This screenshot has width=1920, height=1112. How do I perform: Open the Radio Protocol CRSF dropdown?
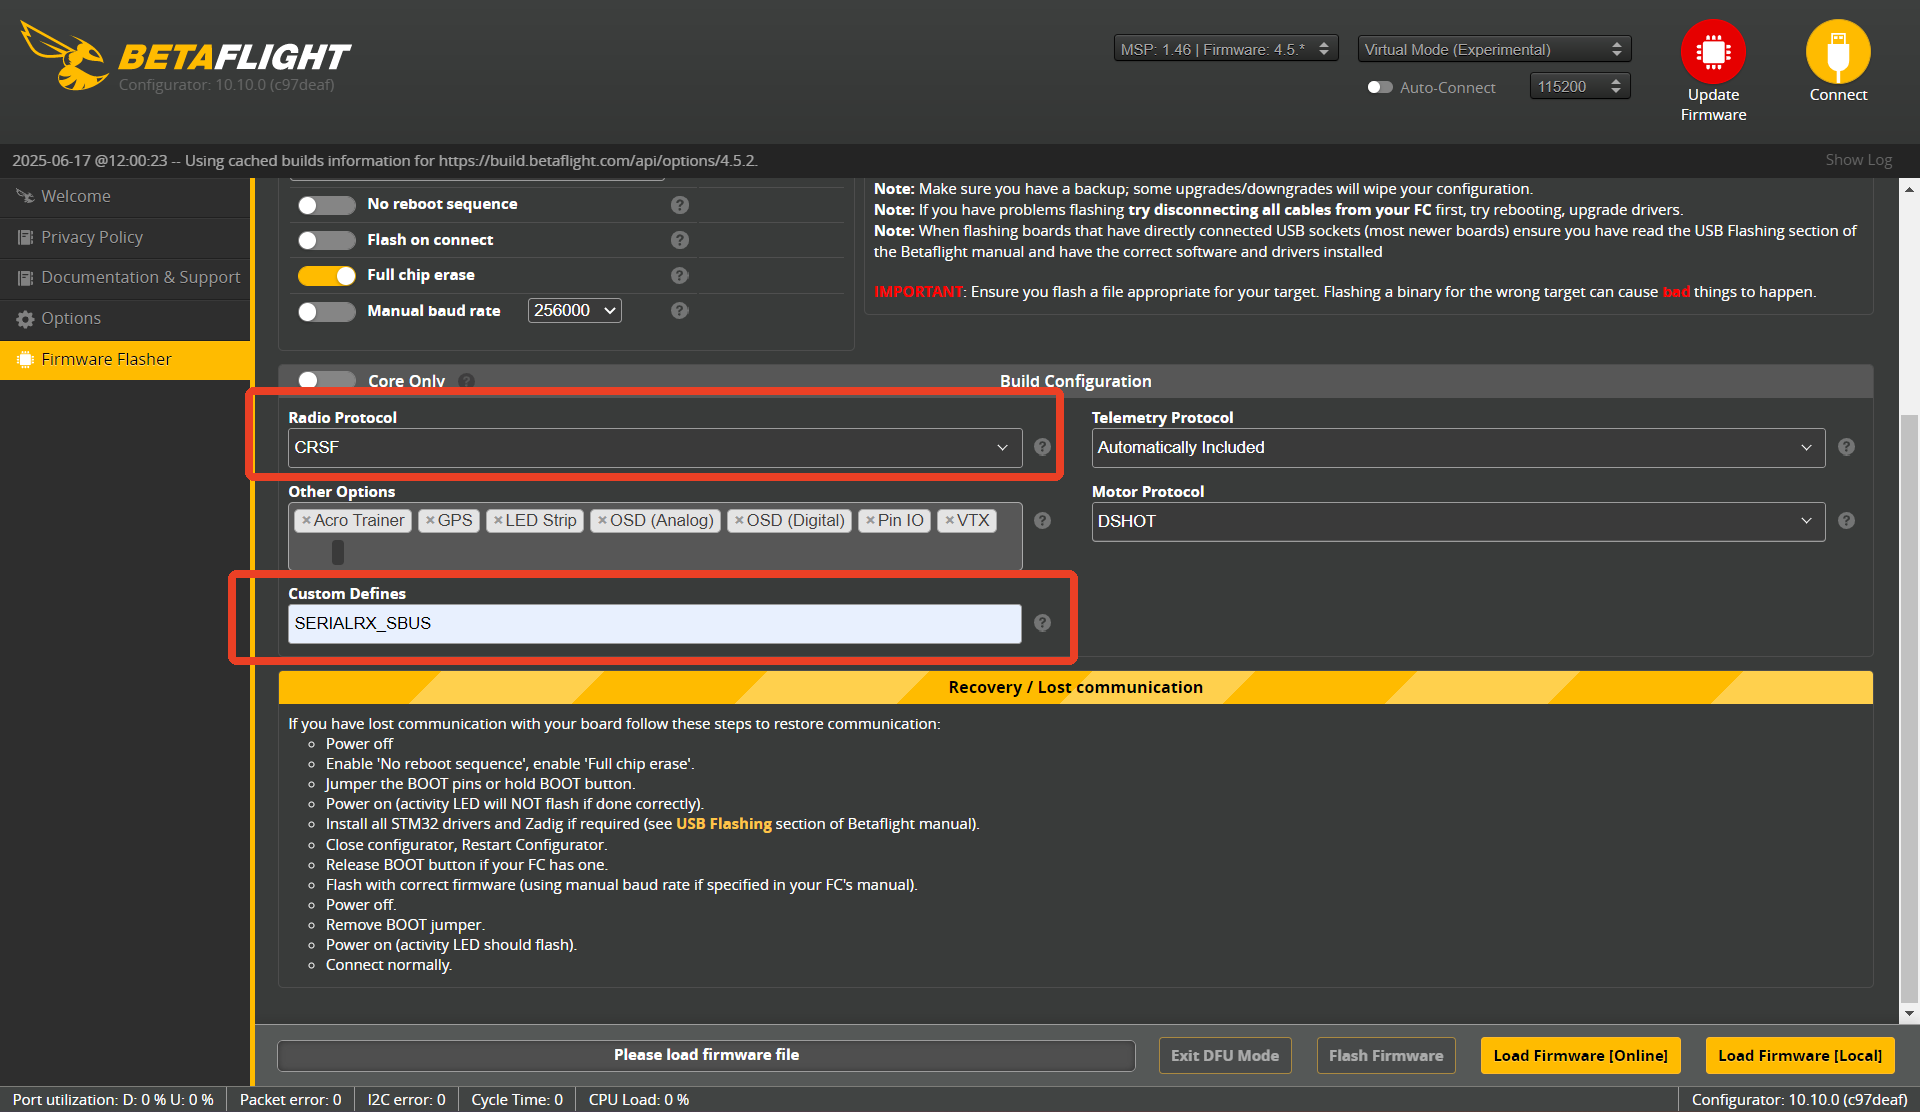[x=655, y=447]
